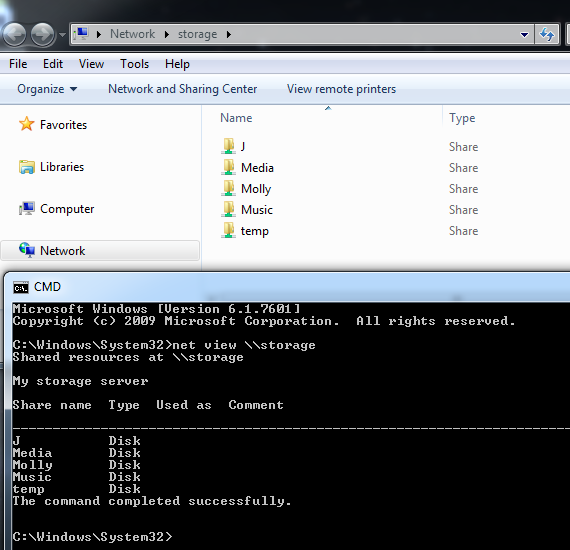
Task: Click the Libraries folder icon
Action: coord(27,167)
